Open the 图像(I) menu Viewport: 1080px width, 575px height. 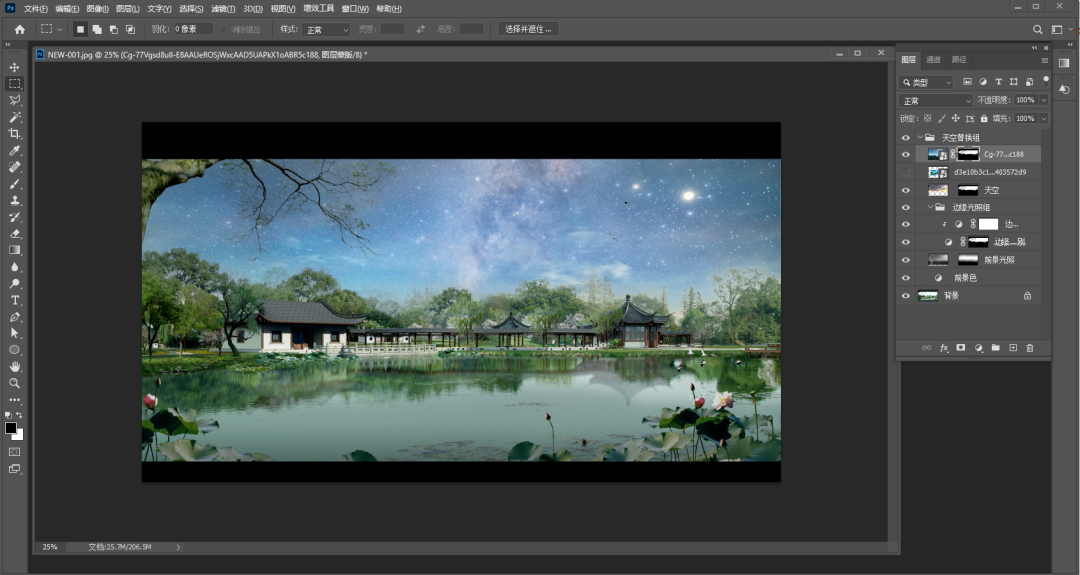point(98,9)
